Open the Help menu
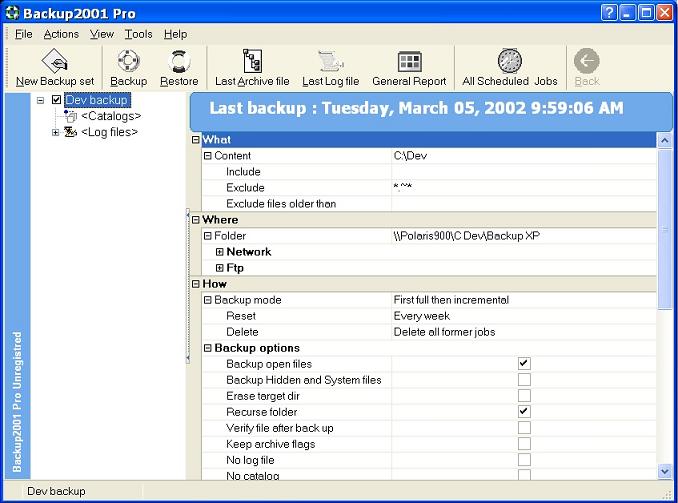The height and width of the screenshot is (503, 678). (x=175, y=34)
